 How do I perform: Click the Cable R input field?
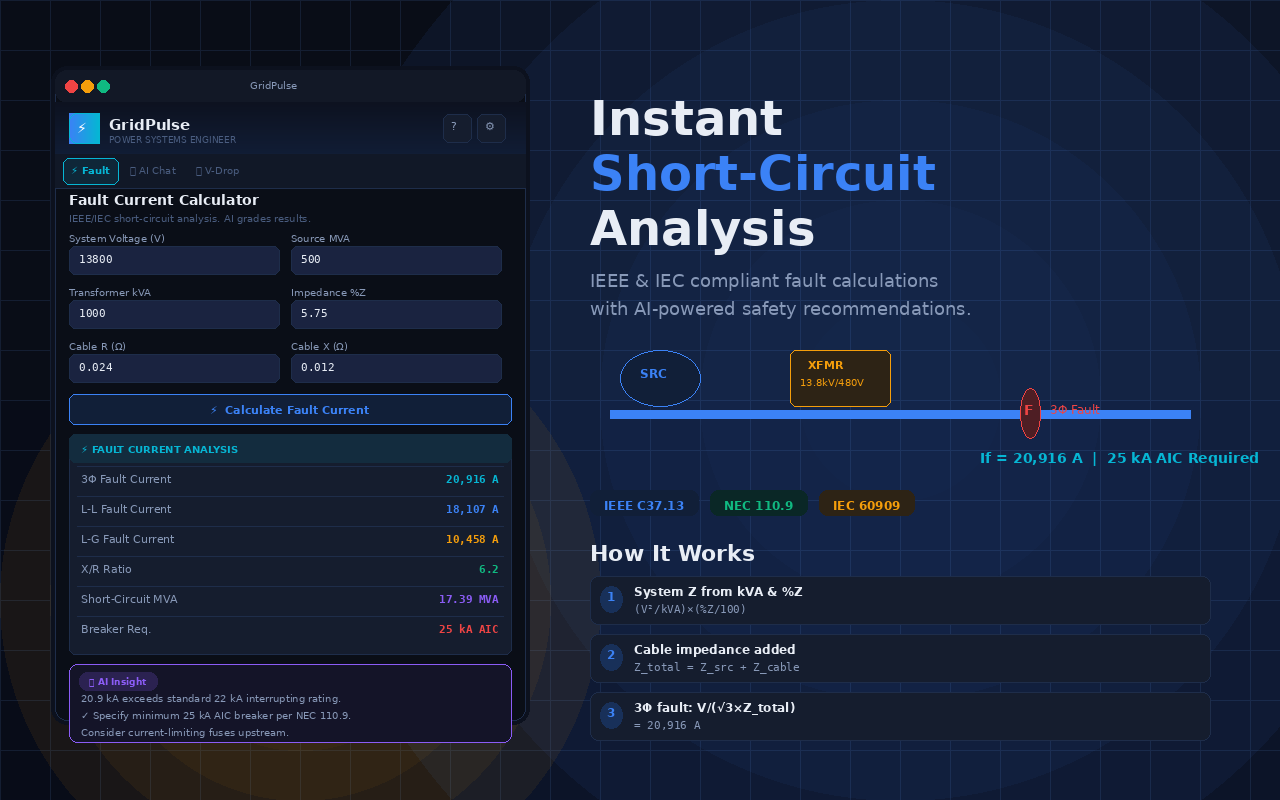(x=174, y=368)
